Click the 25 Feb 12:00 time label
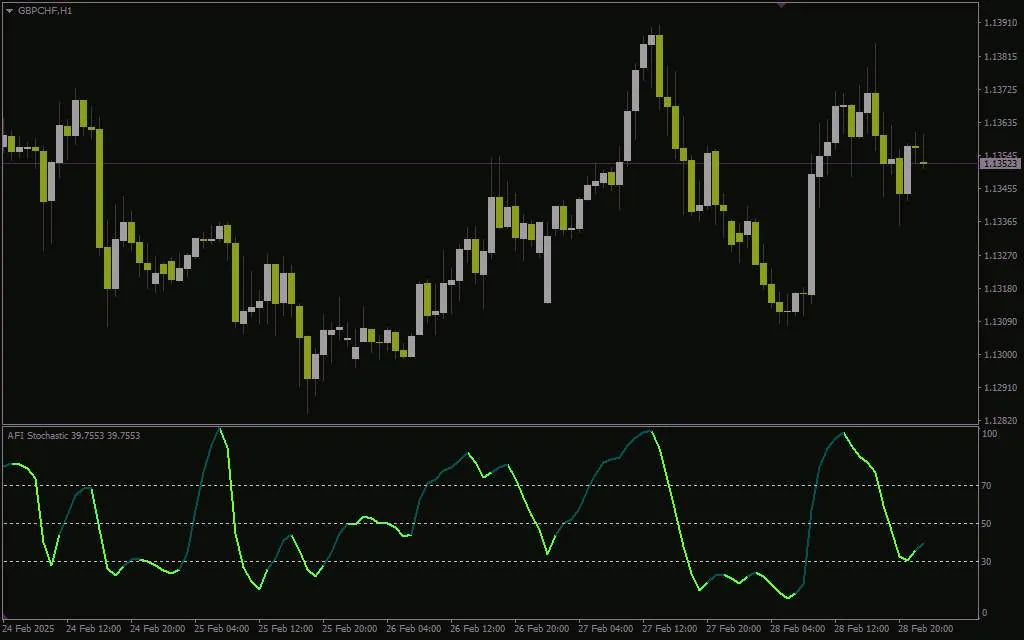Screen dimensions: 1024x640 pos(285,629)
